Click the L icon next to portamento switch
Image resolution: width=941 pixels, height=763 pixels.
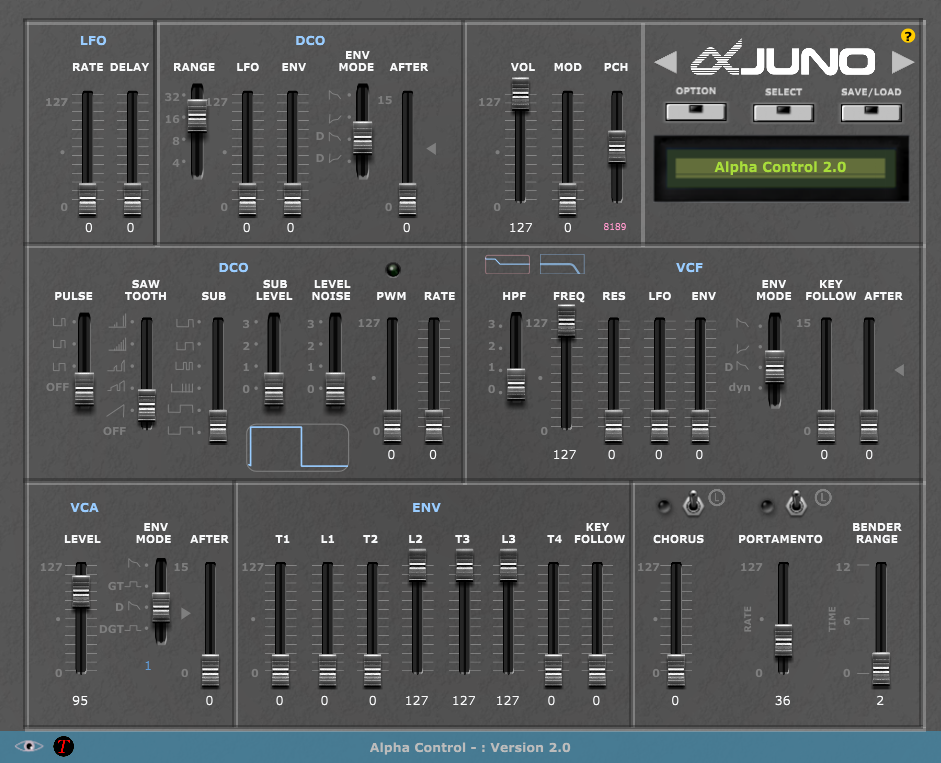coord(823,498)
